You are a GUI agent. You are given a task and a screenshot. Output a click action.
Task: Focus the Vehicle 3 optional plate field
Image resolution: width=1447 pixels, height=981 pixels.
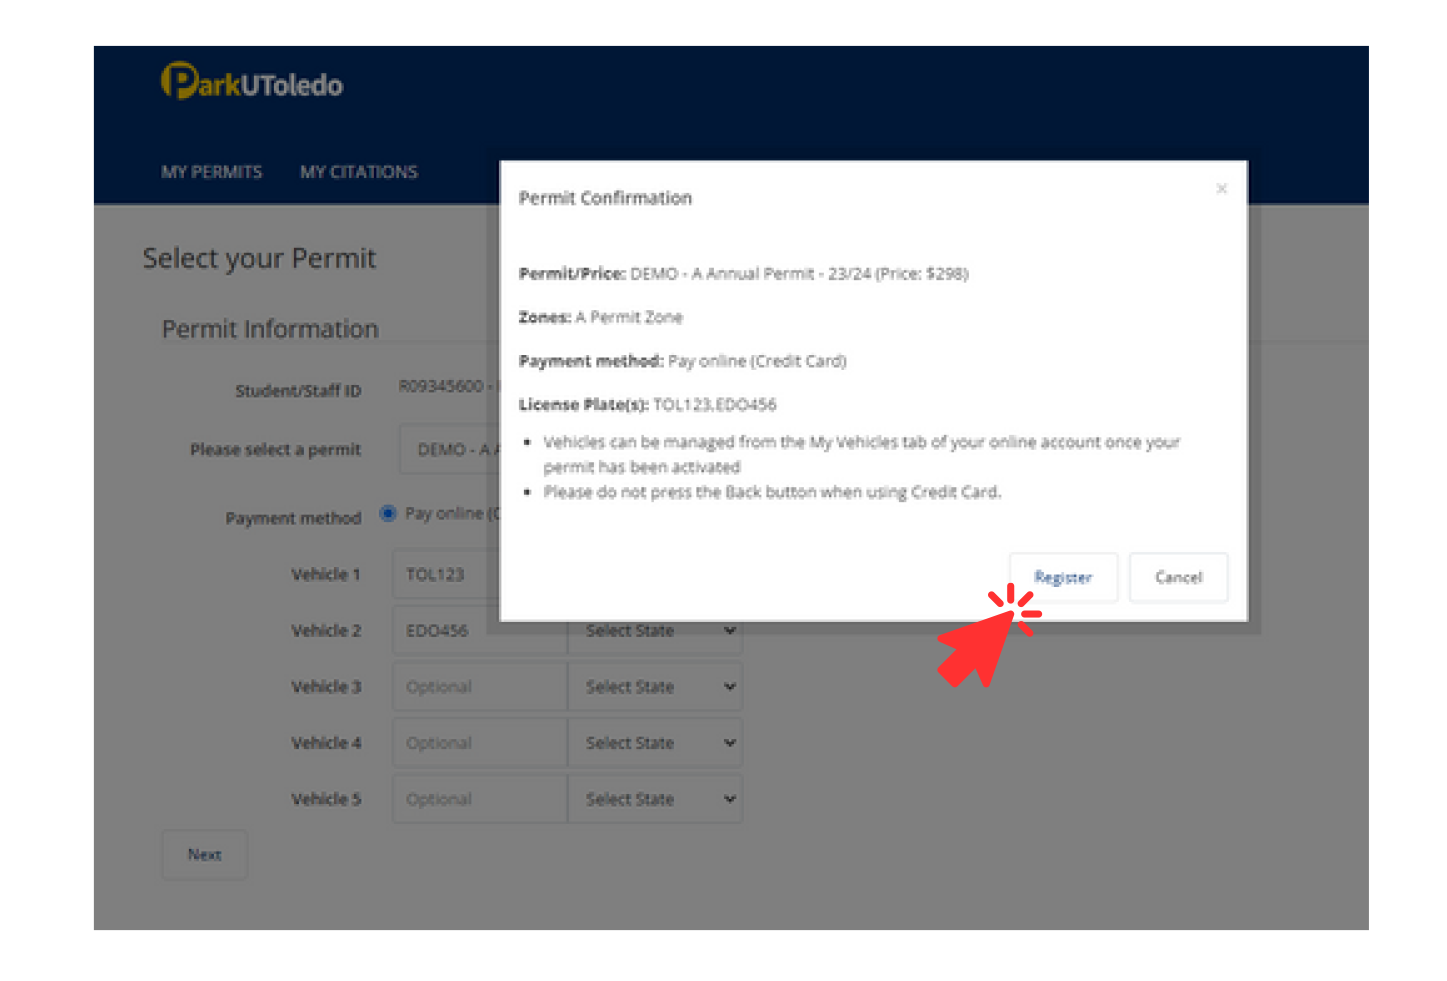click(x=480, y=687)
